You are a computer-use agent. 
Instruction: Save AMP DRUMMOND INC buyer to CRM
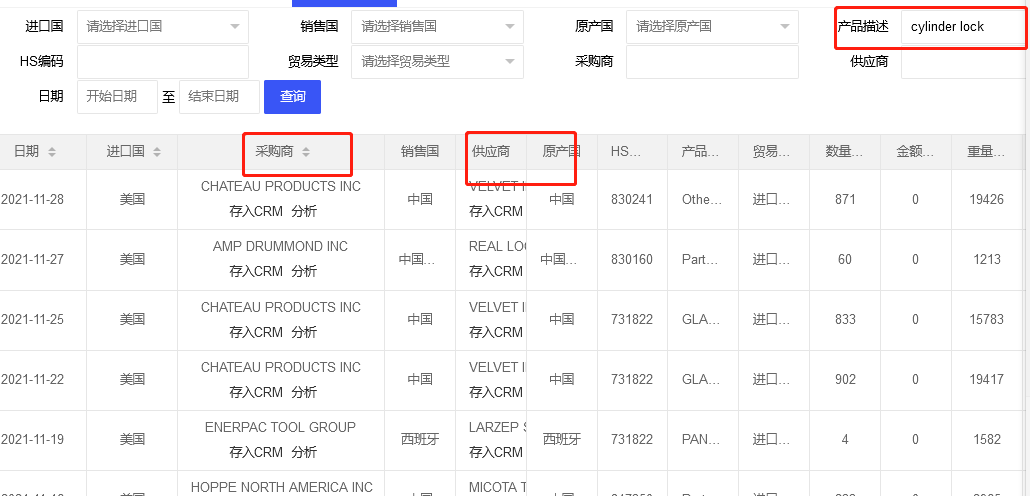(256, 271)
